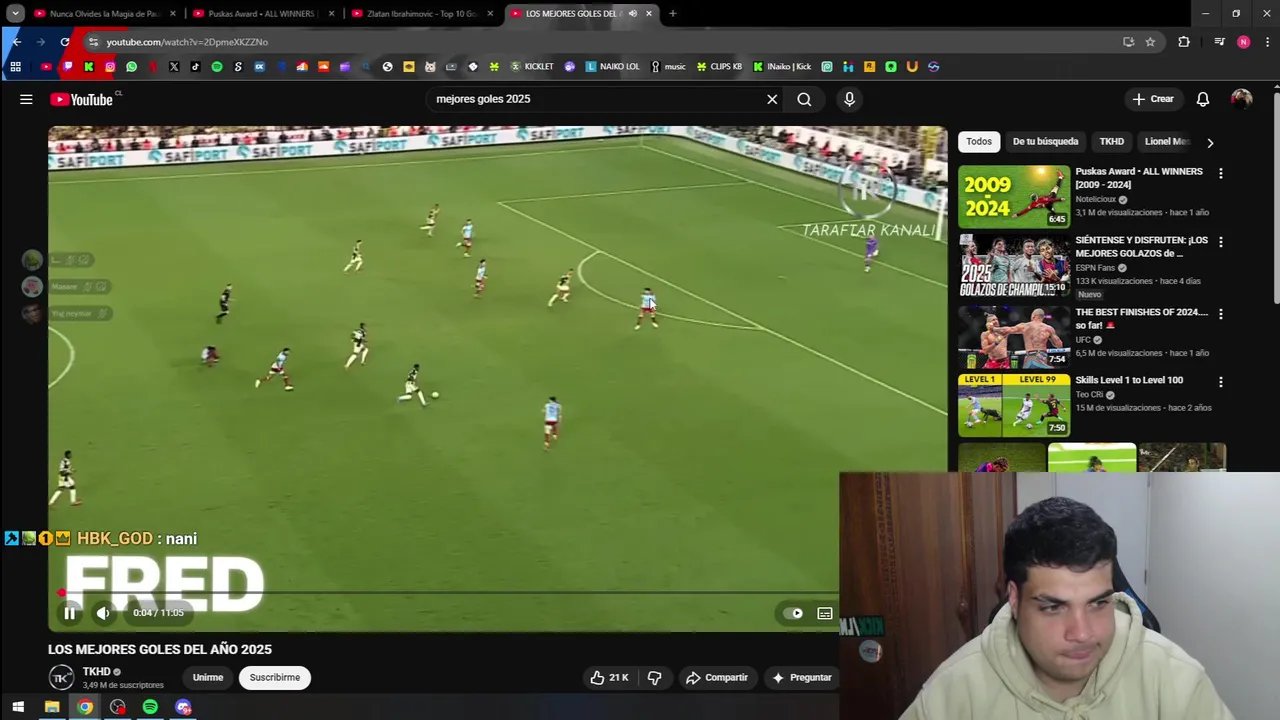Open 'SIÉNTENSE Y DISFRUTEN' video title
The image size is (1280, 720).
[x=1142, y=247]
